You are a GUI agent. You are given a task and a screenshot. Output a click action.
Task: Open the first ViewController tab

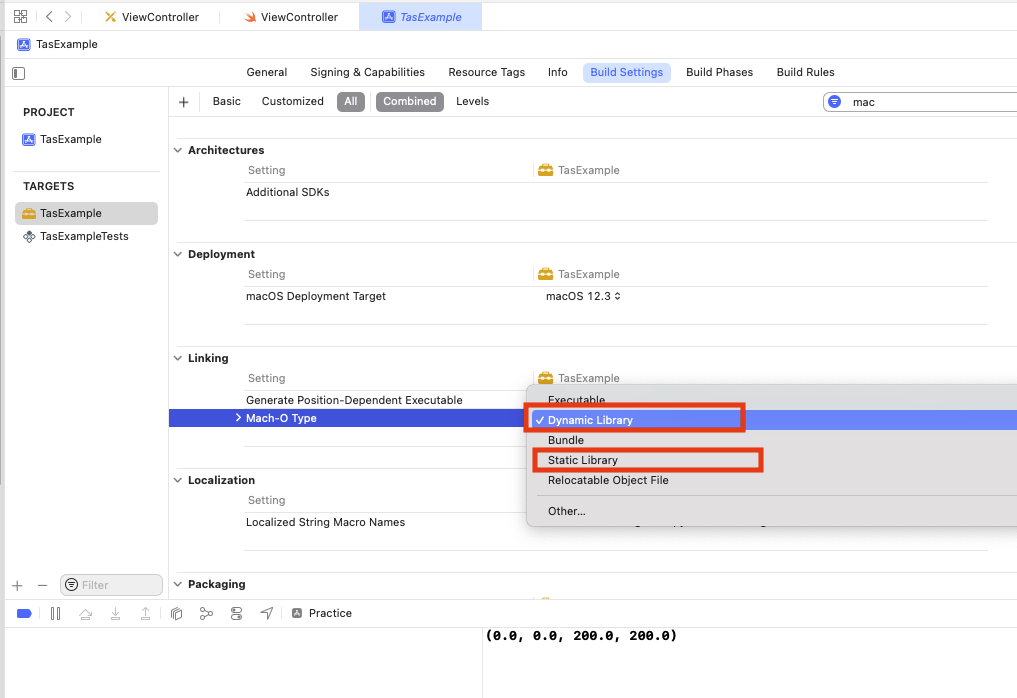click(152, 17)
